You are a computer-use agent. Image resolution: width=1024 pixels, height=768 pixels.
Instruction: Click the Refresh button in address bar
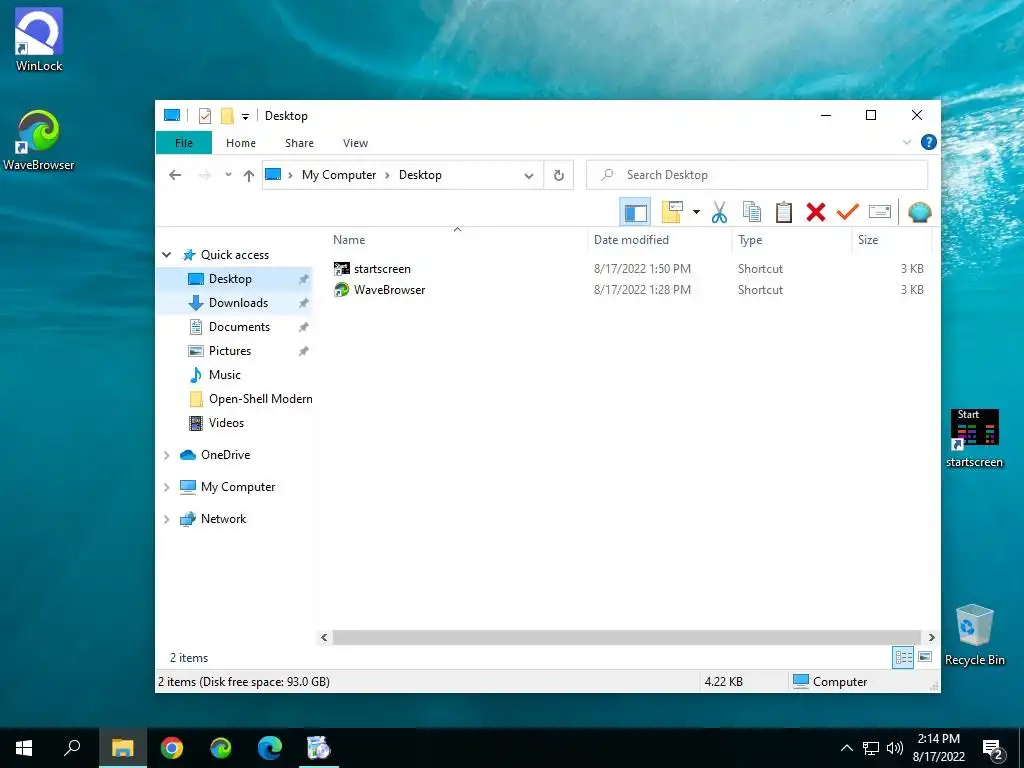coord(558,175)
